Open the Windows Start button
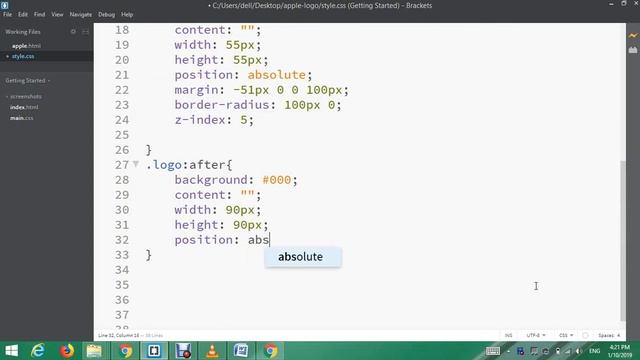640x360 pixels. (x=11, y=351)
